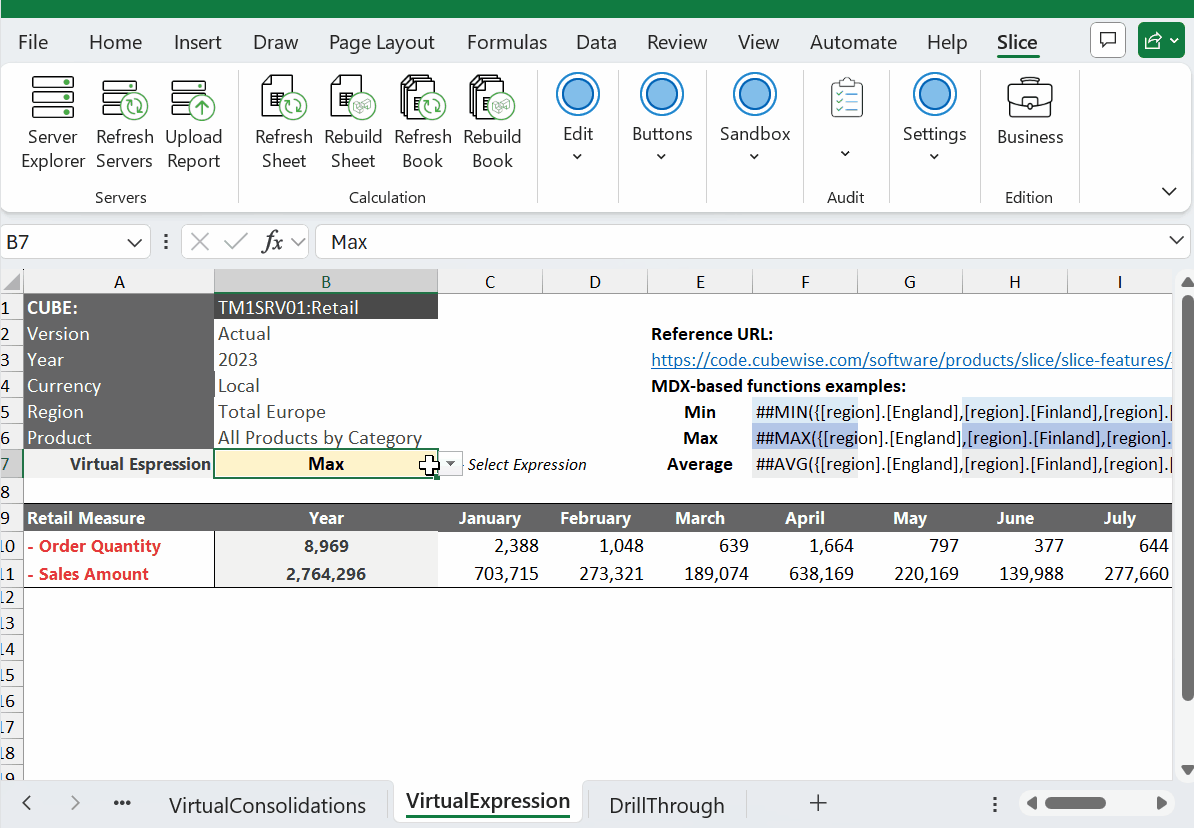Open the Select Expression dropdown arrow
1194x828 pixels.
click(x=451, y=464)
